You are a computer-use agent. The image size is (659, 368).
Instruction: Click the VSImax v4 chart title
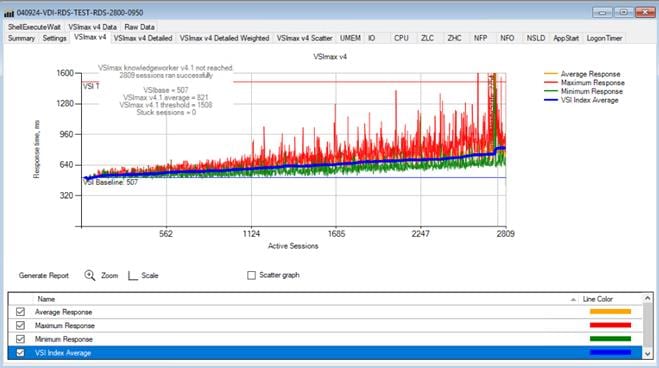click(330, 56)
